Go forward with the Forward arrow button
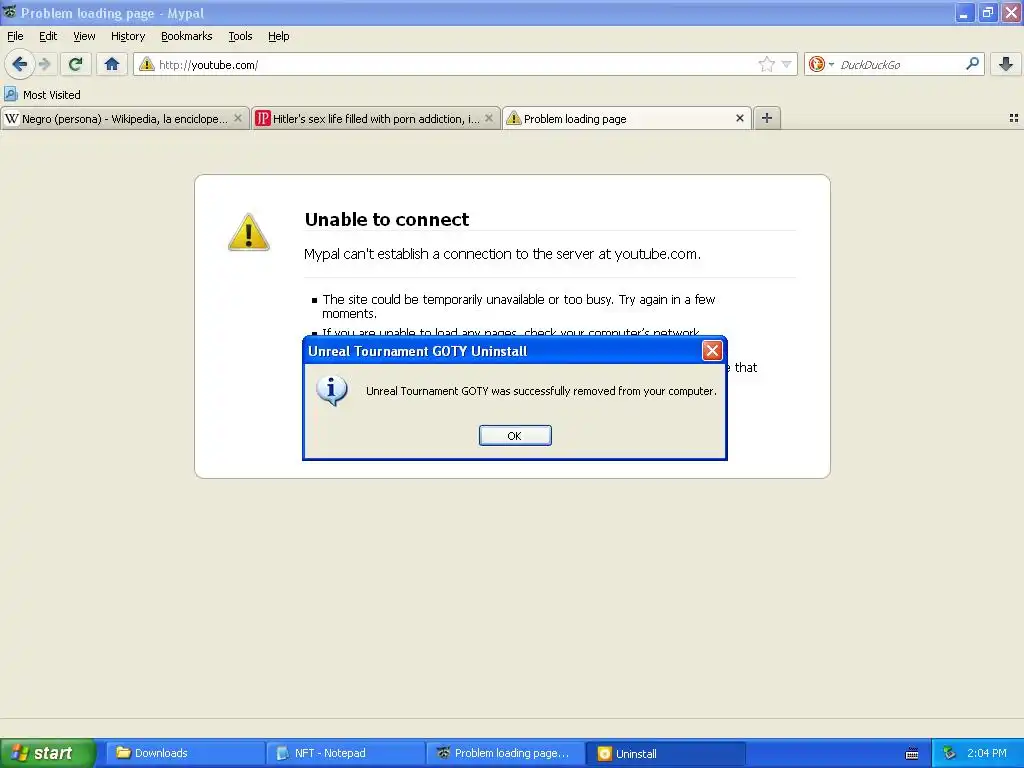Screen dimensions: 1024x768 click(x=45, y=64)
